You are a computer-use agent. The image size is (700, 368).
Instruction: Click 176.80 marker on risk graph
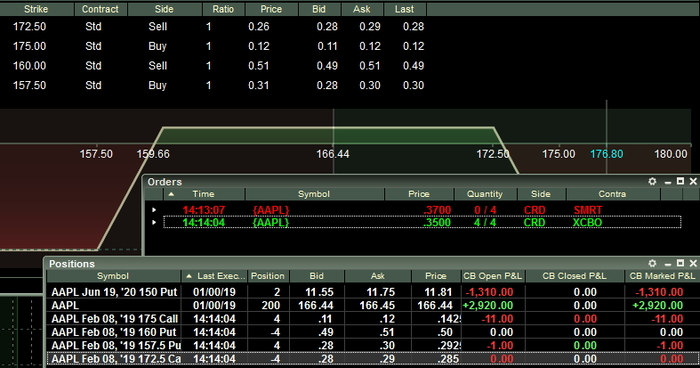pos(607,154)
